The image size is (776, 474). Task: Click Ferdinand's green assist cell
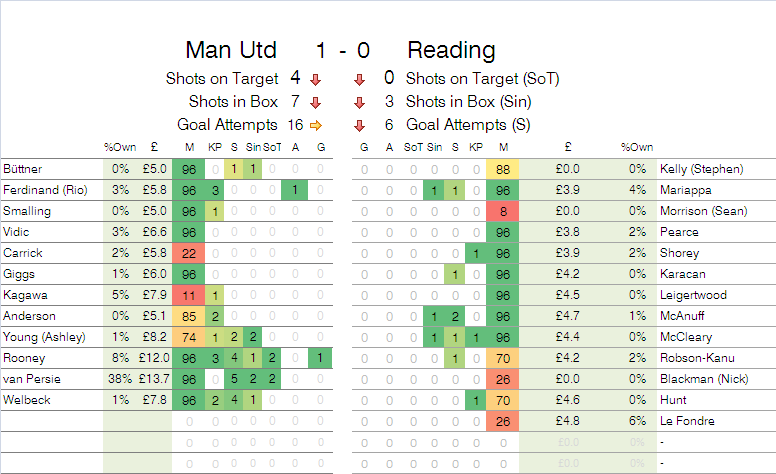[296, 190]
